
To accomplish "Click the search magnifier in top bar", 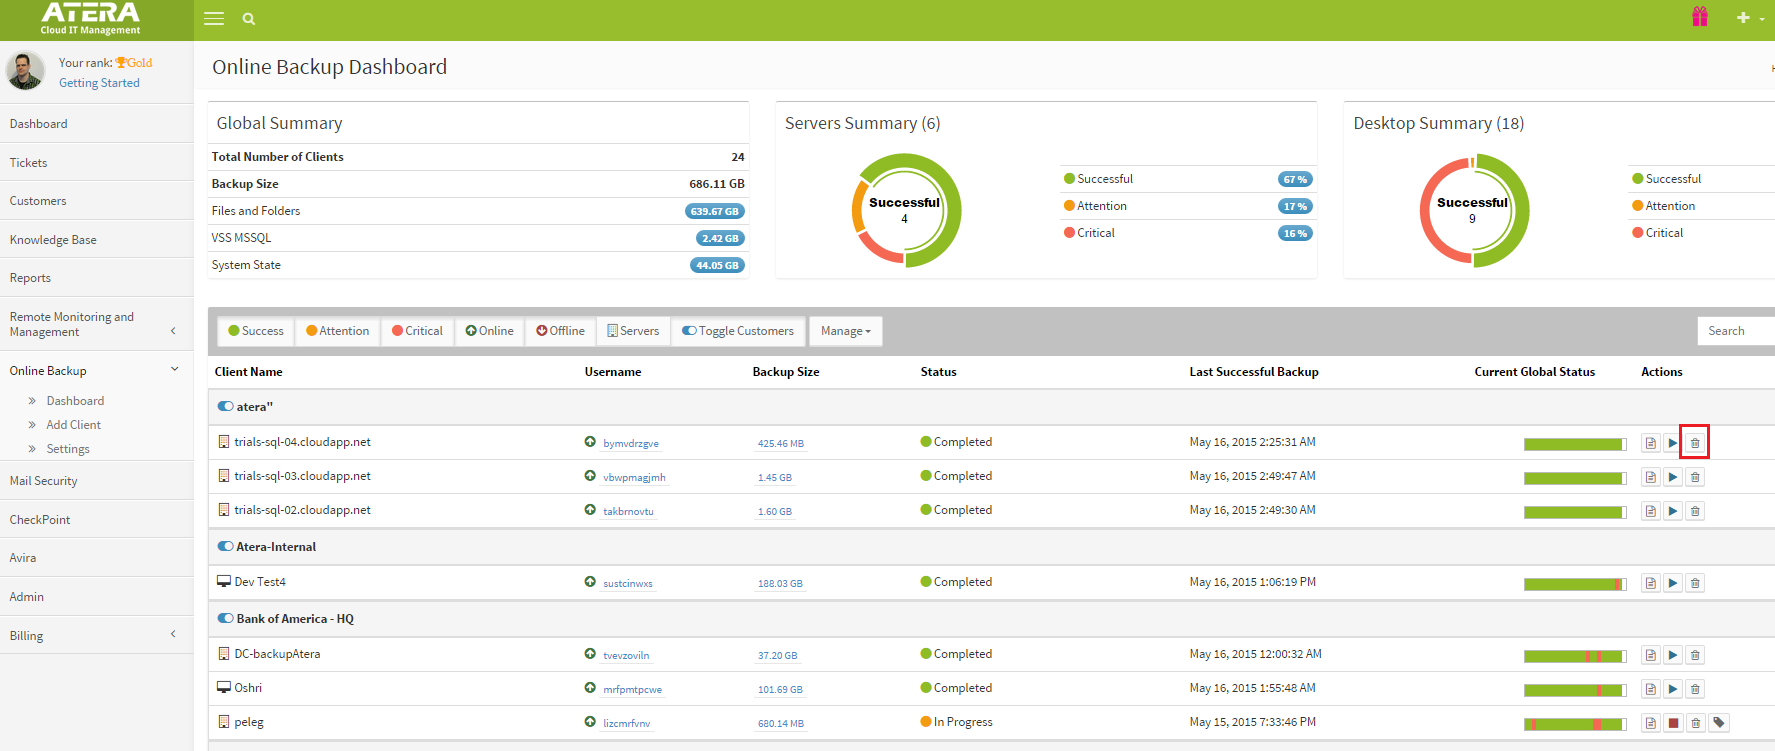I will coord(249,19).
